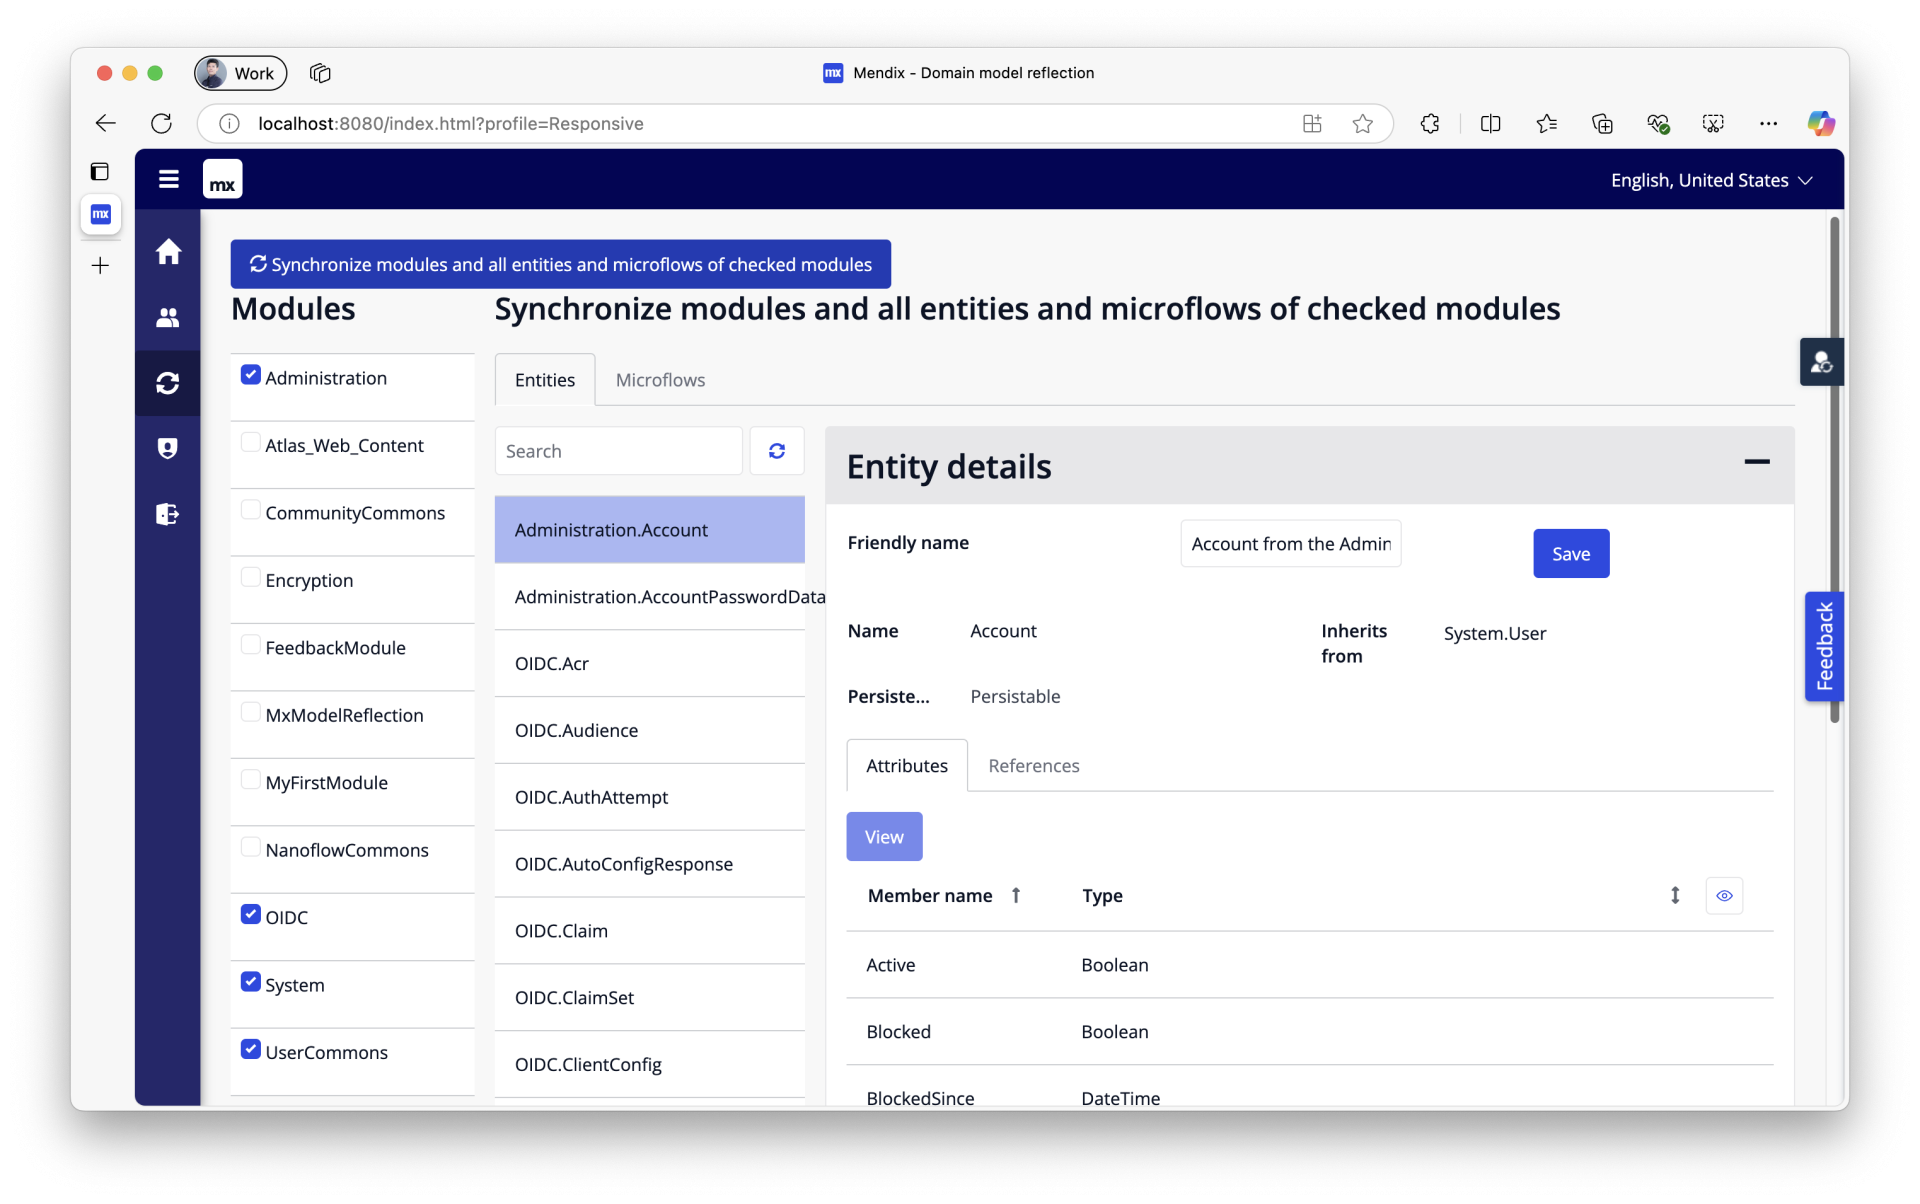
Task: Click the sort arrows beside Type column
Action: click(x=1675, y=896)
